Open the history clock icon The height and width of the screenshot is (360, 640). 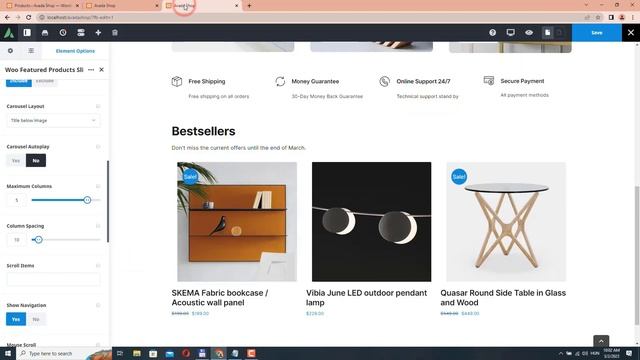(63, 33)
